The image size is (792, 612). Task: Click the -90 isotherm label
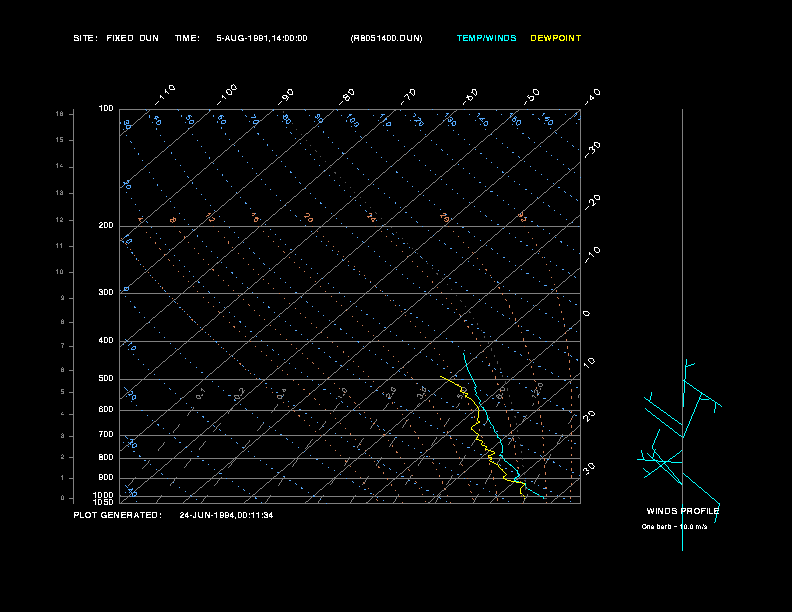[286, 97]
